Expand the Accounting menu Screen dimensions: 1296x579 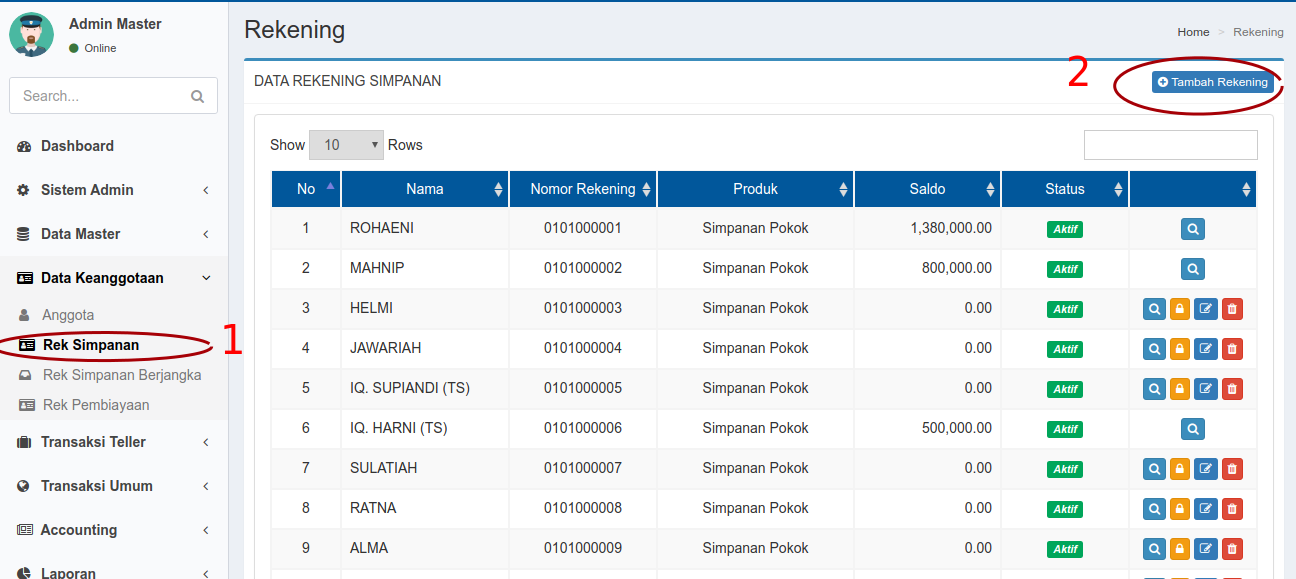(x=114, y=530)
